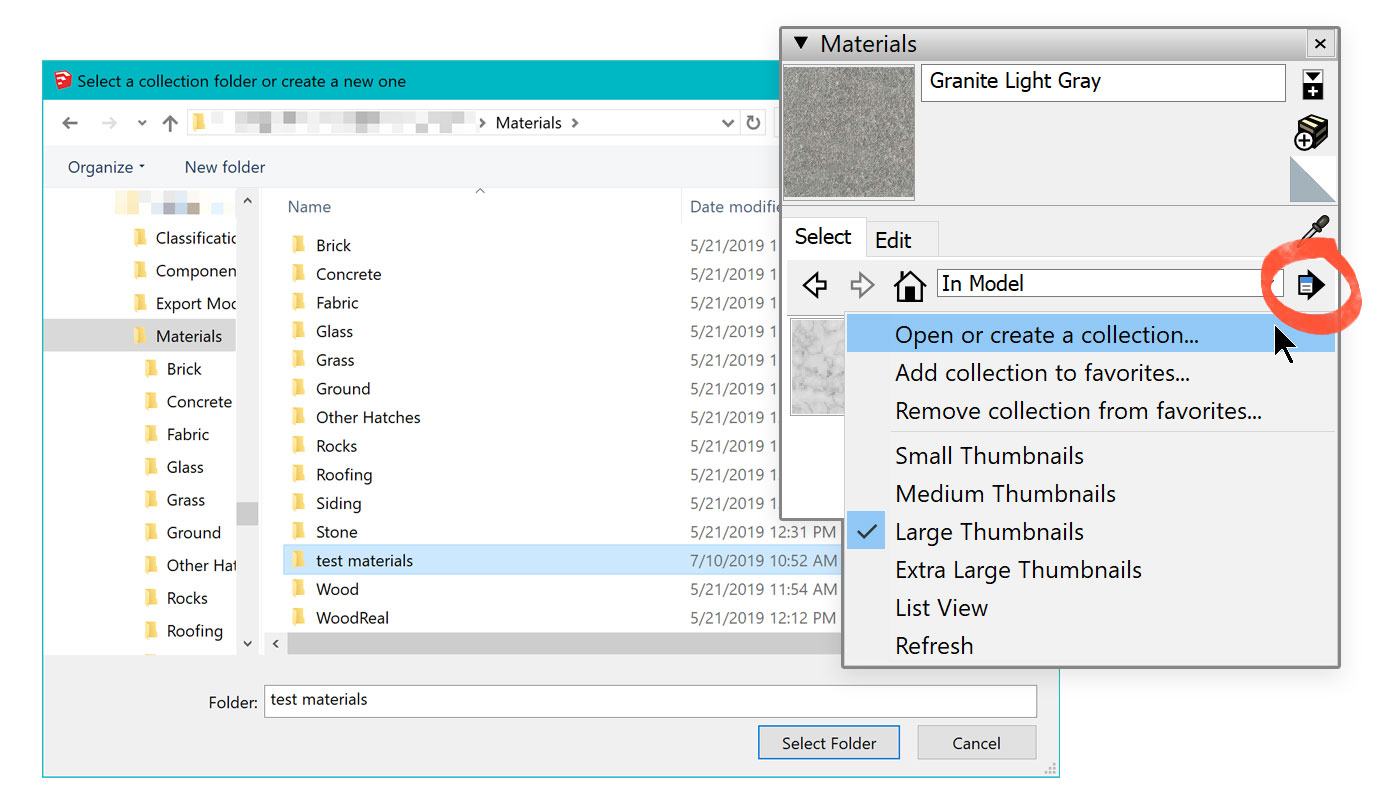The image size is (1380, 800).
Task: Click the file dialog Up arrow
Action: click(170, 123)
